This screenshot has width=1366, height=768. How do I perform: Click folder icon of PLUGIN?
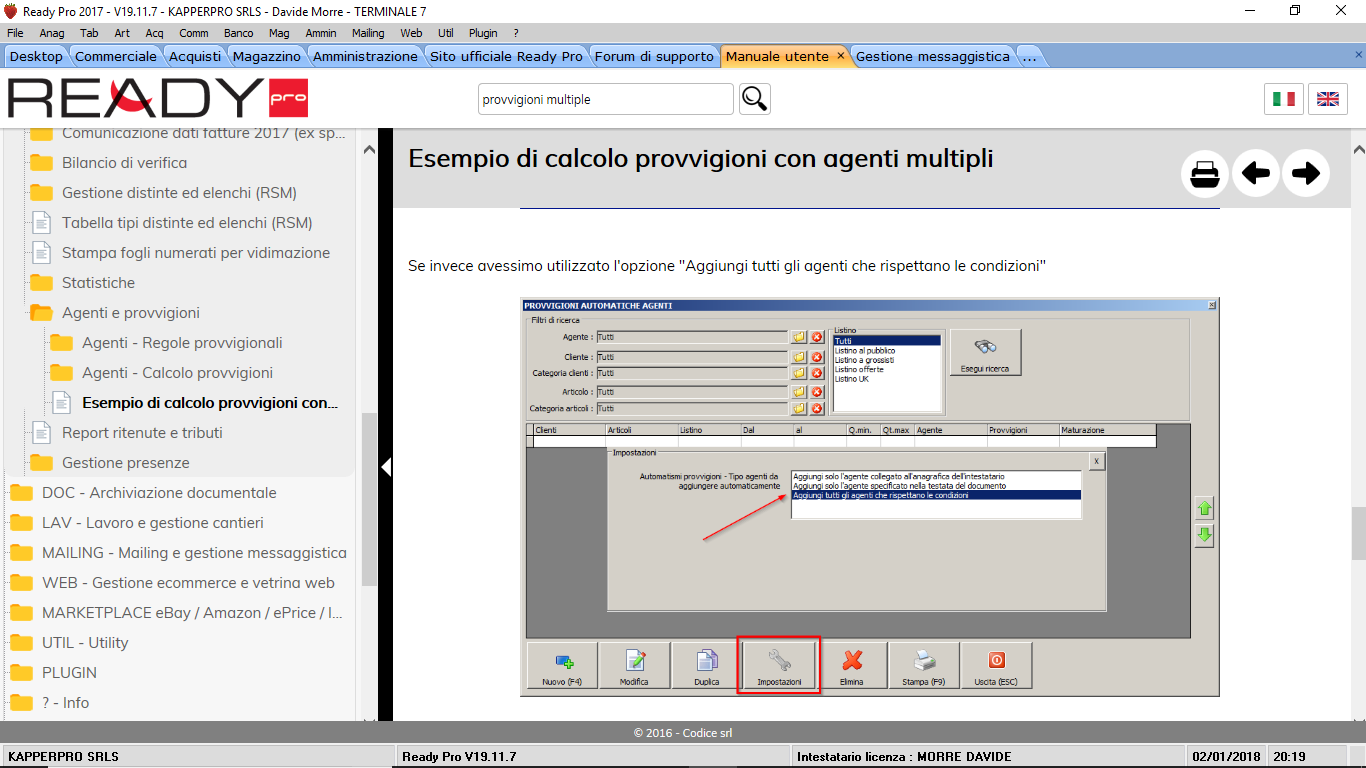coord(21,673)
